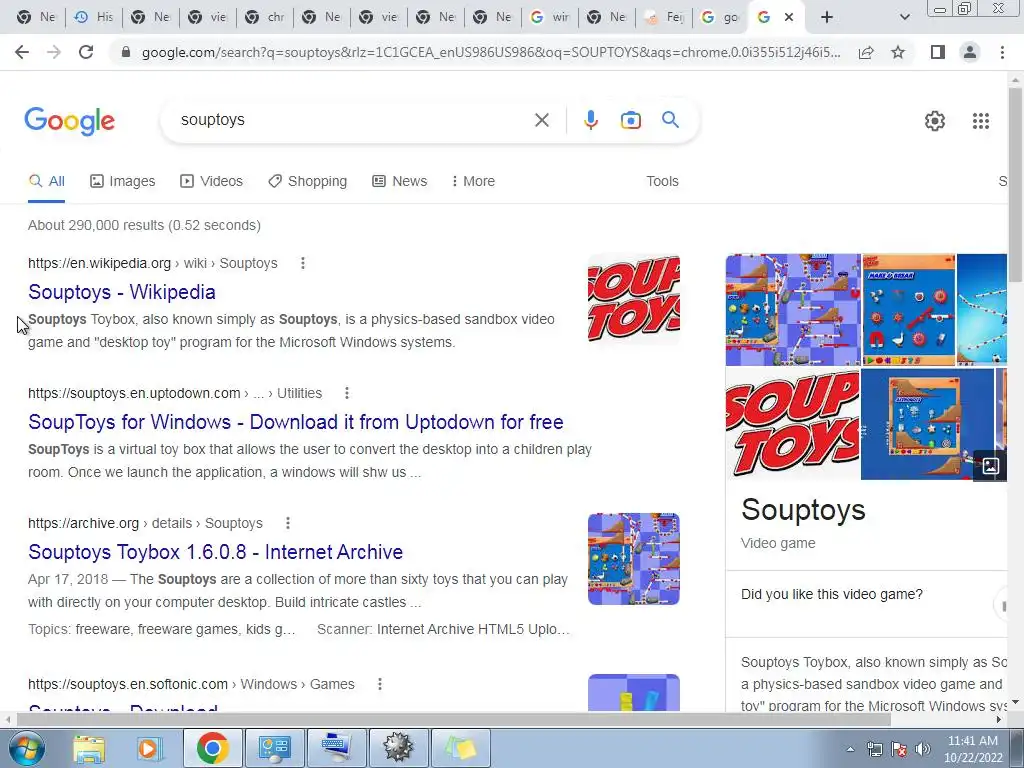The width and height of the screenshot is (1024, 768).
Task: Switch to Shopping results tab
Action: pos(308,181)
